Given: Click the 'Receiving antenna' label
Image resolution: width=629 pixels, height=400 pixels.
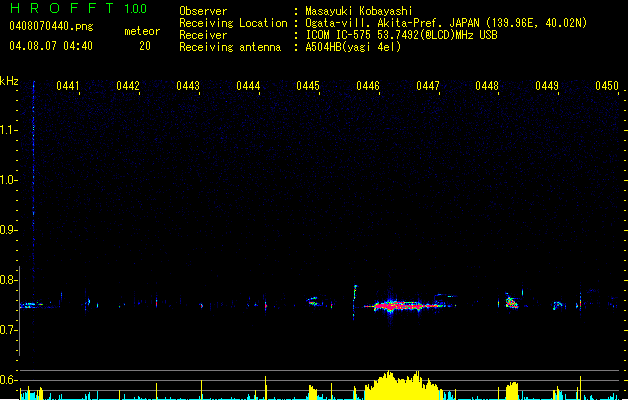Looking at the screenshot, I should tap(230, 47).
